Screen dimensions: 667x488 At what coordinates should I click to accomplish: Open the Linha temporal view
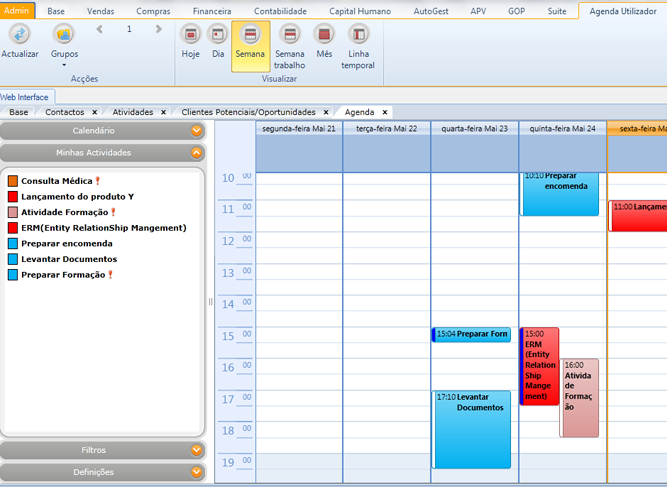tap(358, 35)
